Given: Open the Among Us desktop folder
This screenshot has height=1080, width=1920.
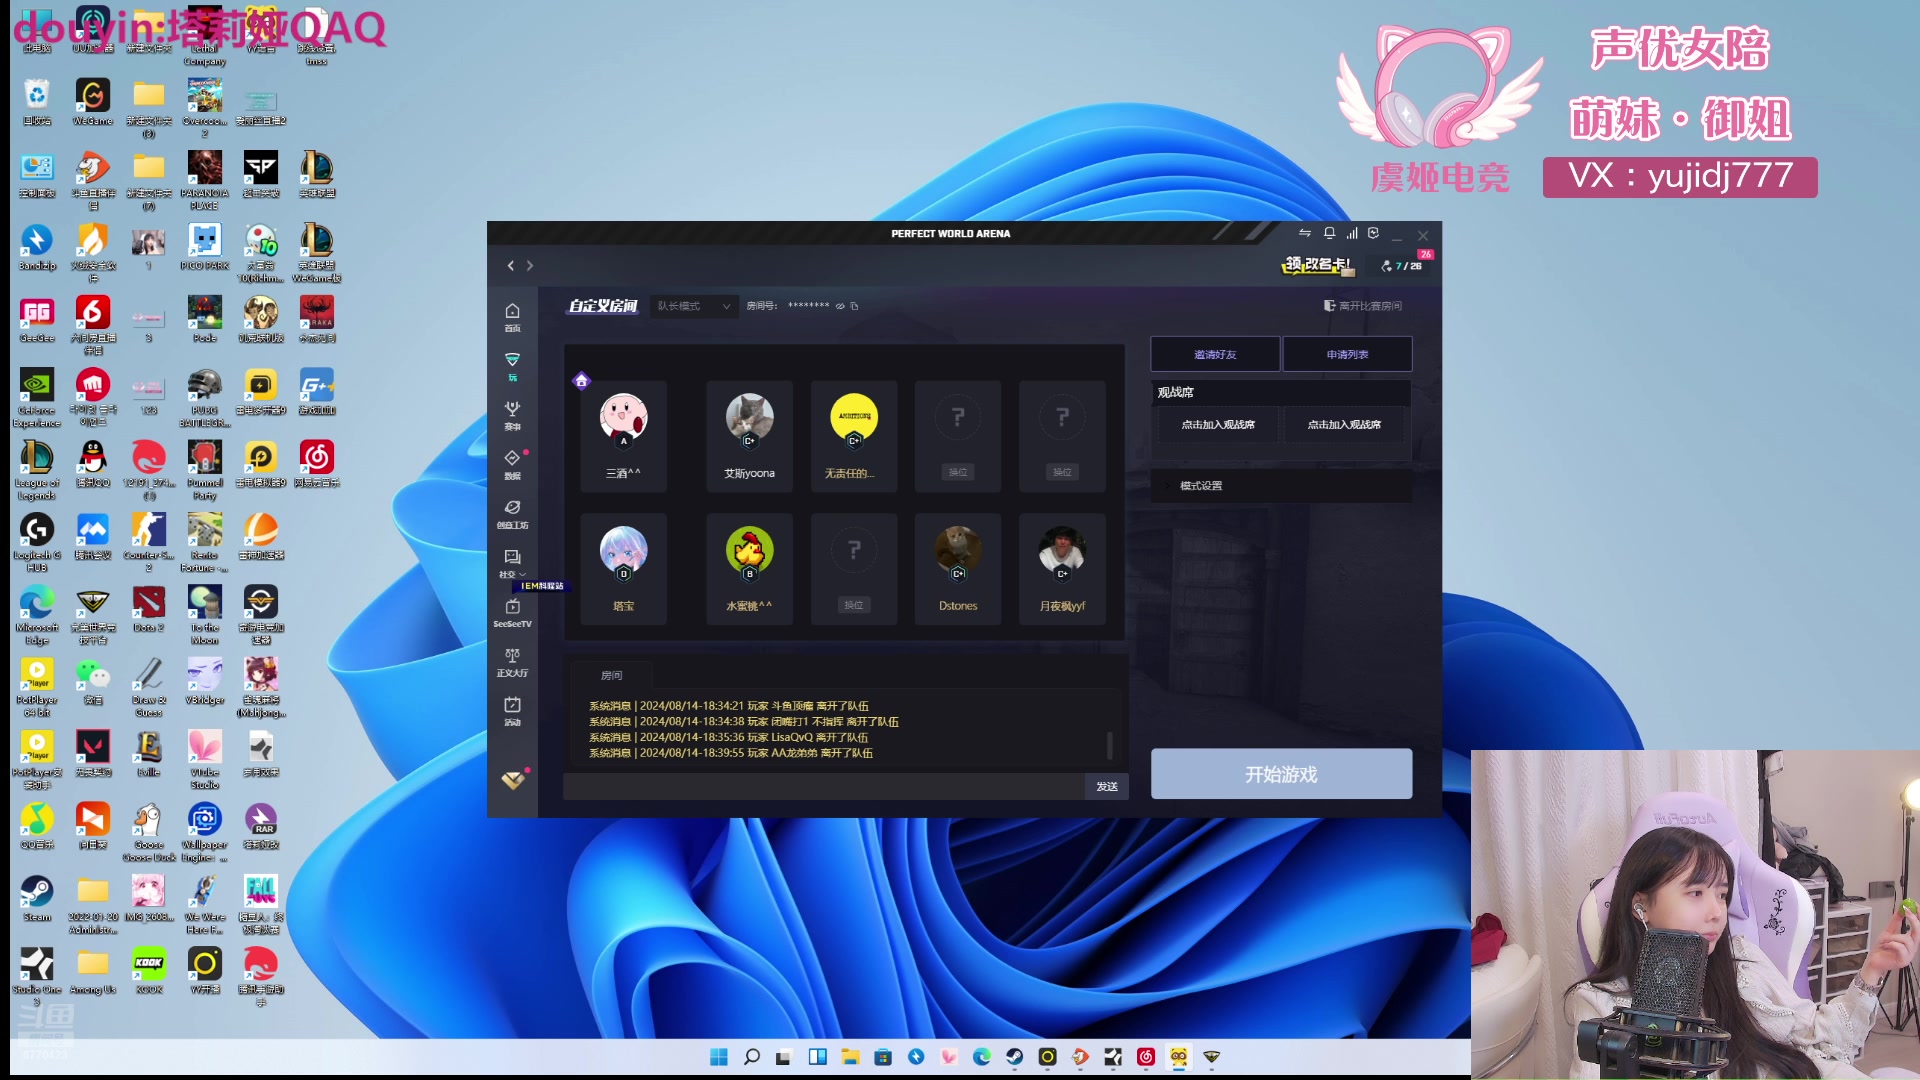Looking at the screenshot, I should [93, 969].
